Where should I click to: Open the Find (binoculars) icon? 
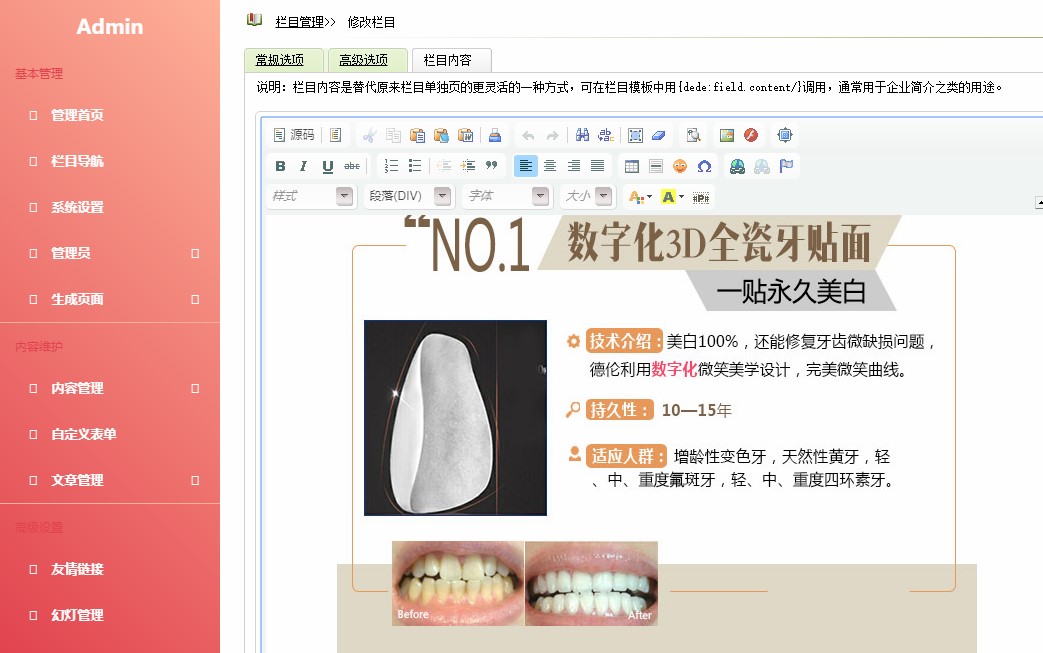[x=582, y=134]
